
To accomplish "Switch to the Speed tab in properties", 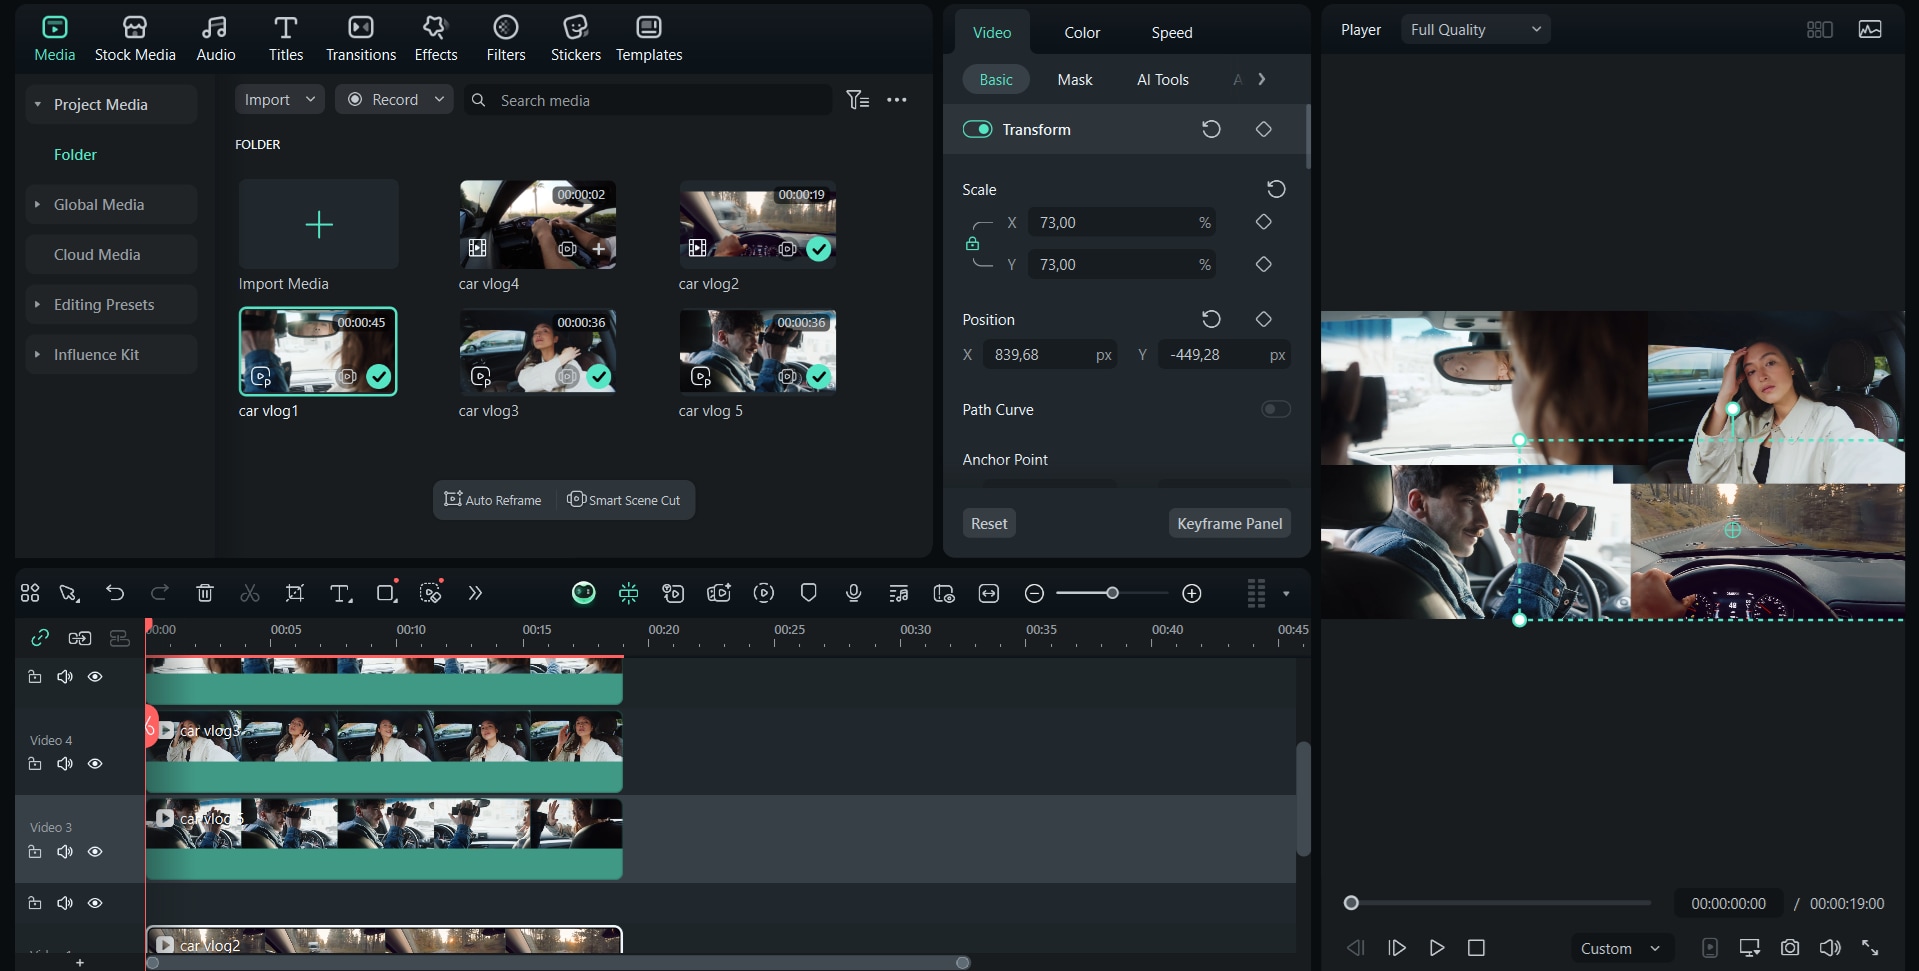I will (1172, 32).
